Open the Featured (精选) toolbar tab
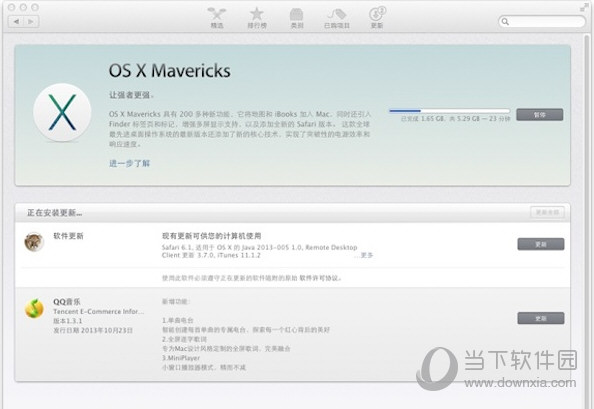This screenshot has width=594, height=409. pyautogui.click(x=217, y=17)
